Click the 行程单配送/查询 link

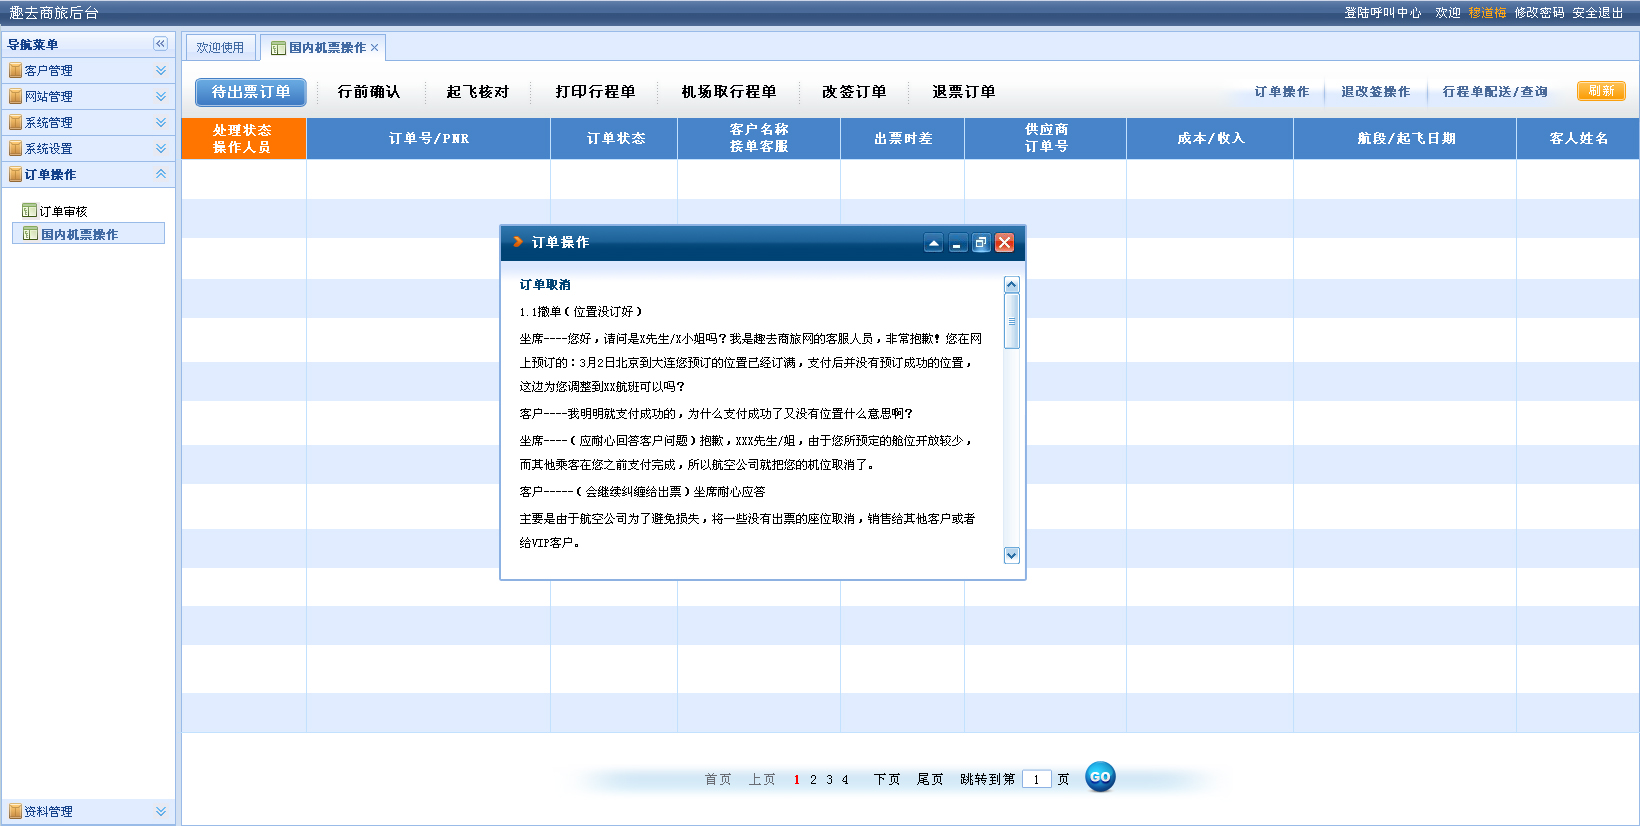1495,92
